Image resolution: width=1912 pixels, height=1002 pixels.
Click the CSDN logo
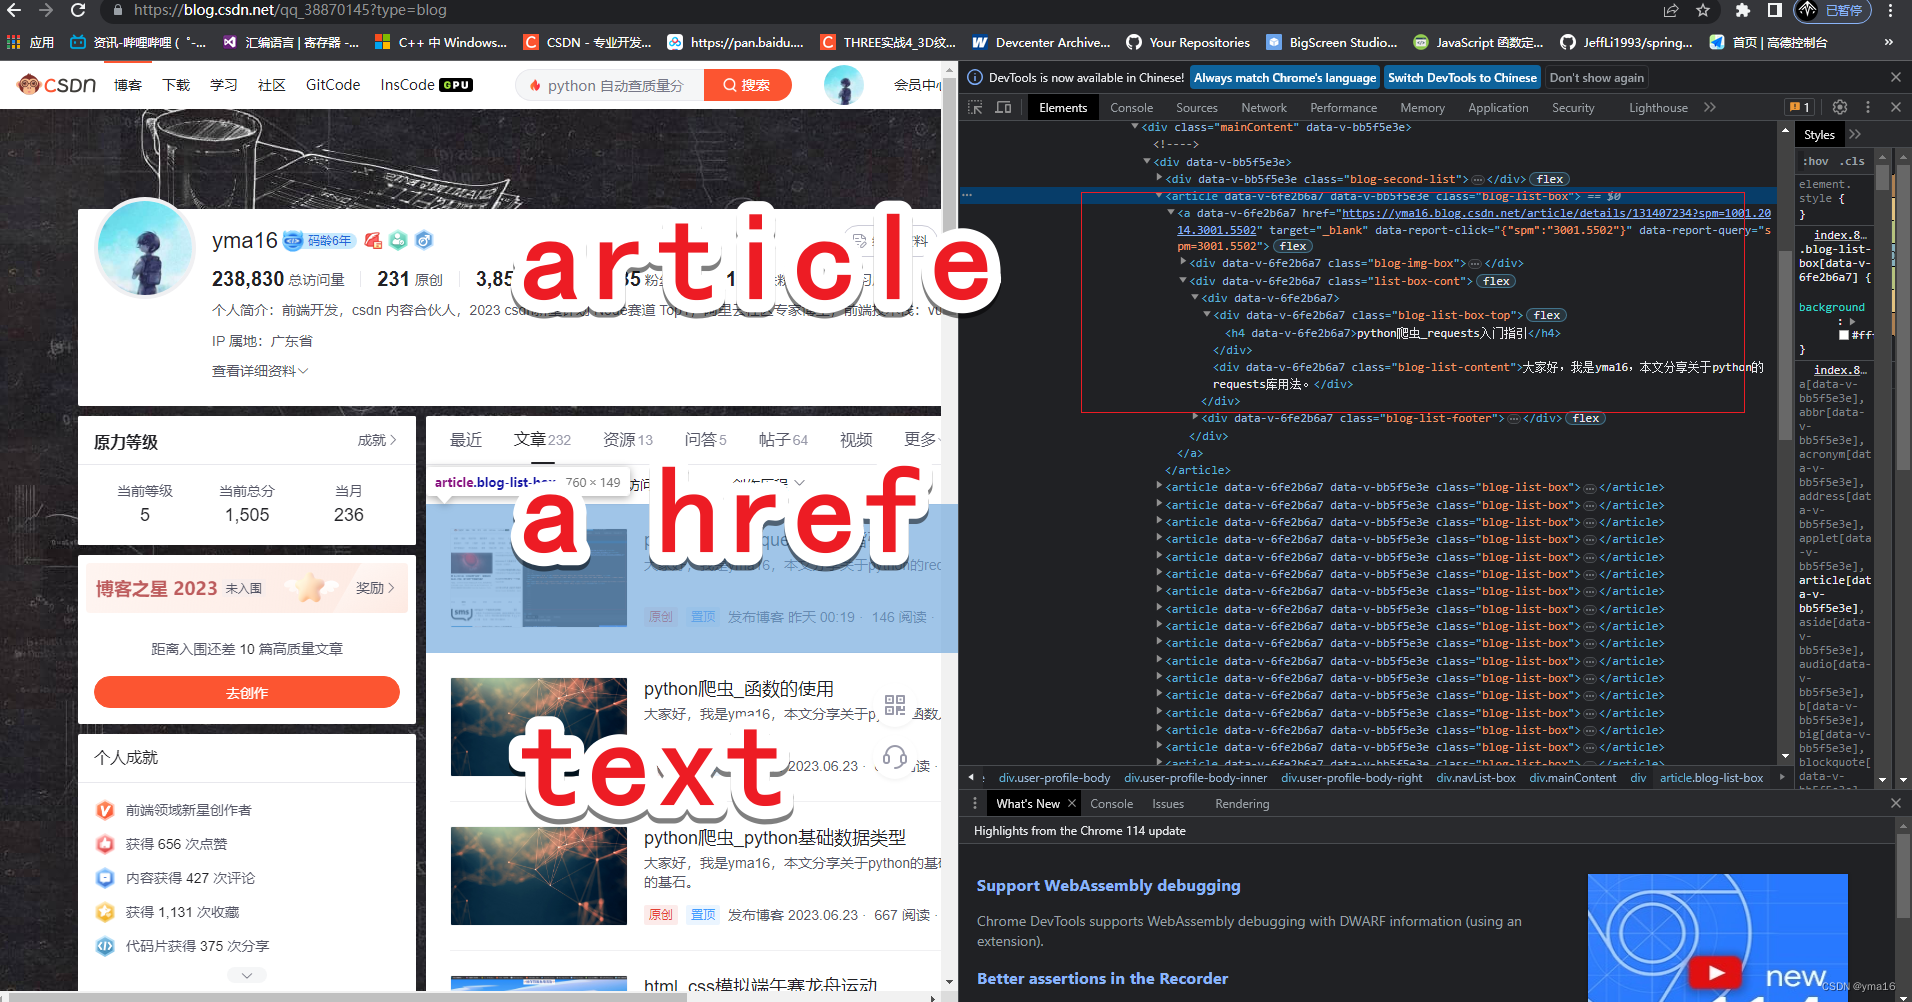click(x=57, y=85)
